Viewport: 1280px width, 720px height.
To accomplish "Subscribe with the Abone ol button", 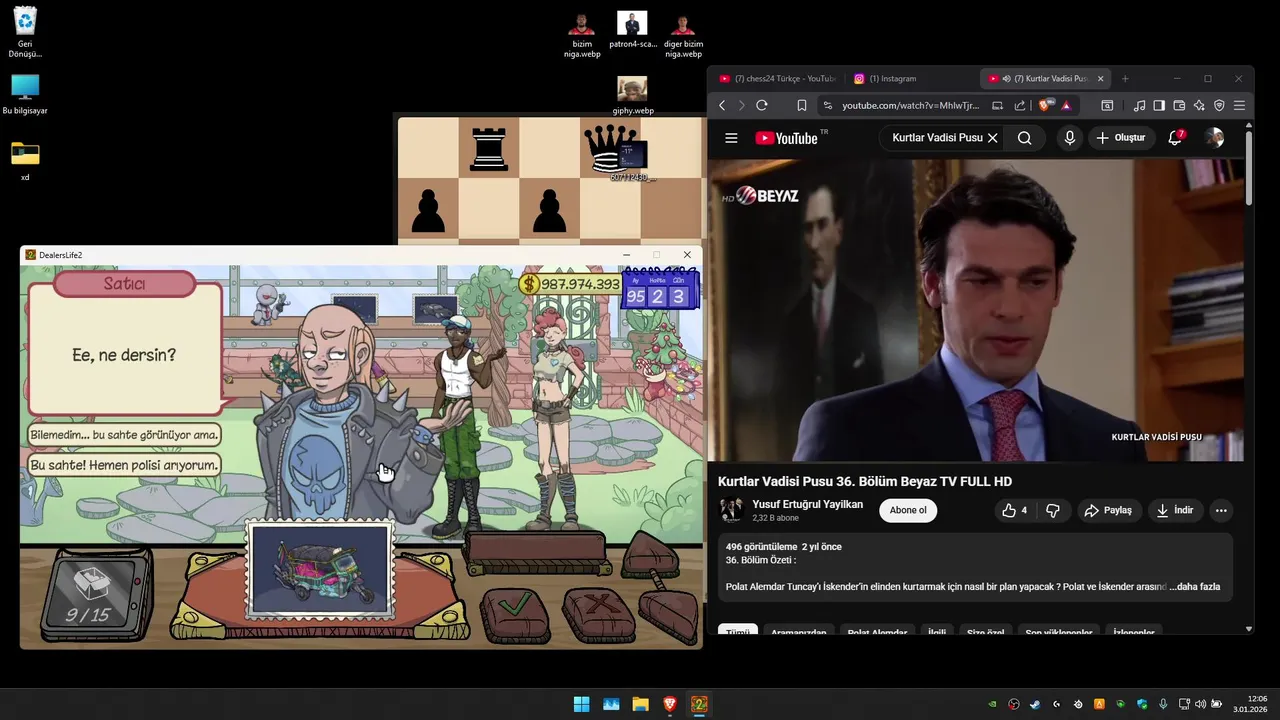I will click(908, 510).
